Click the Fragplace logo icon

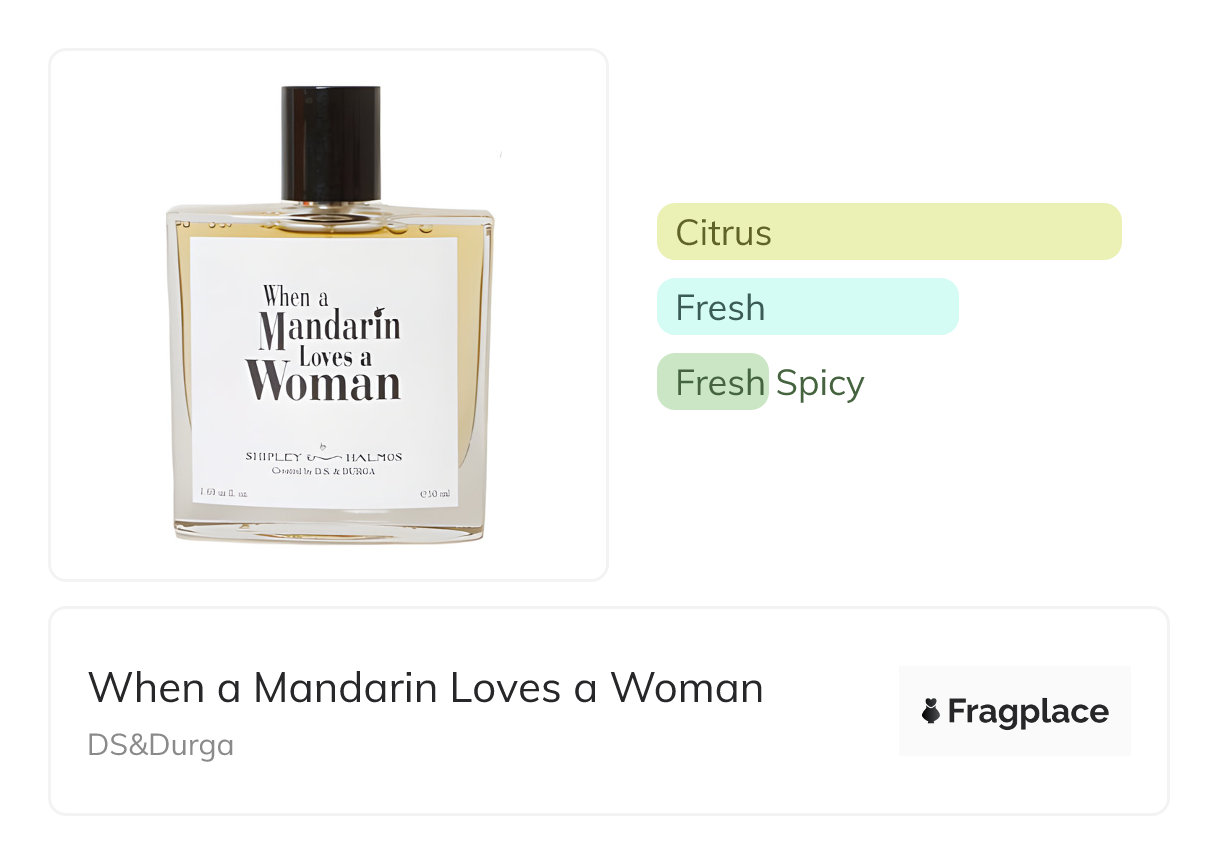point(931,712)
